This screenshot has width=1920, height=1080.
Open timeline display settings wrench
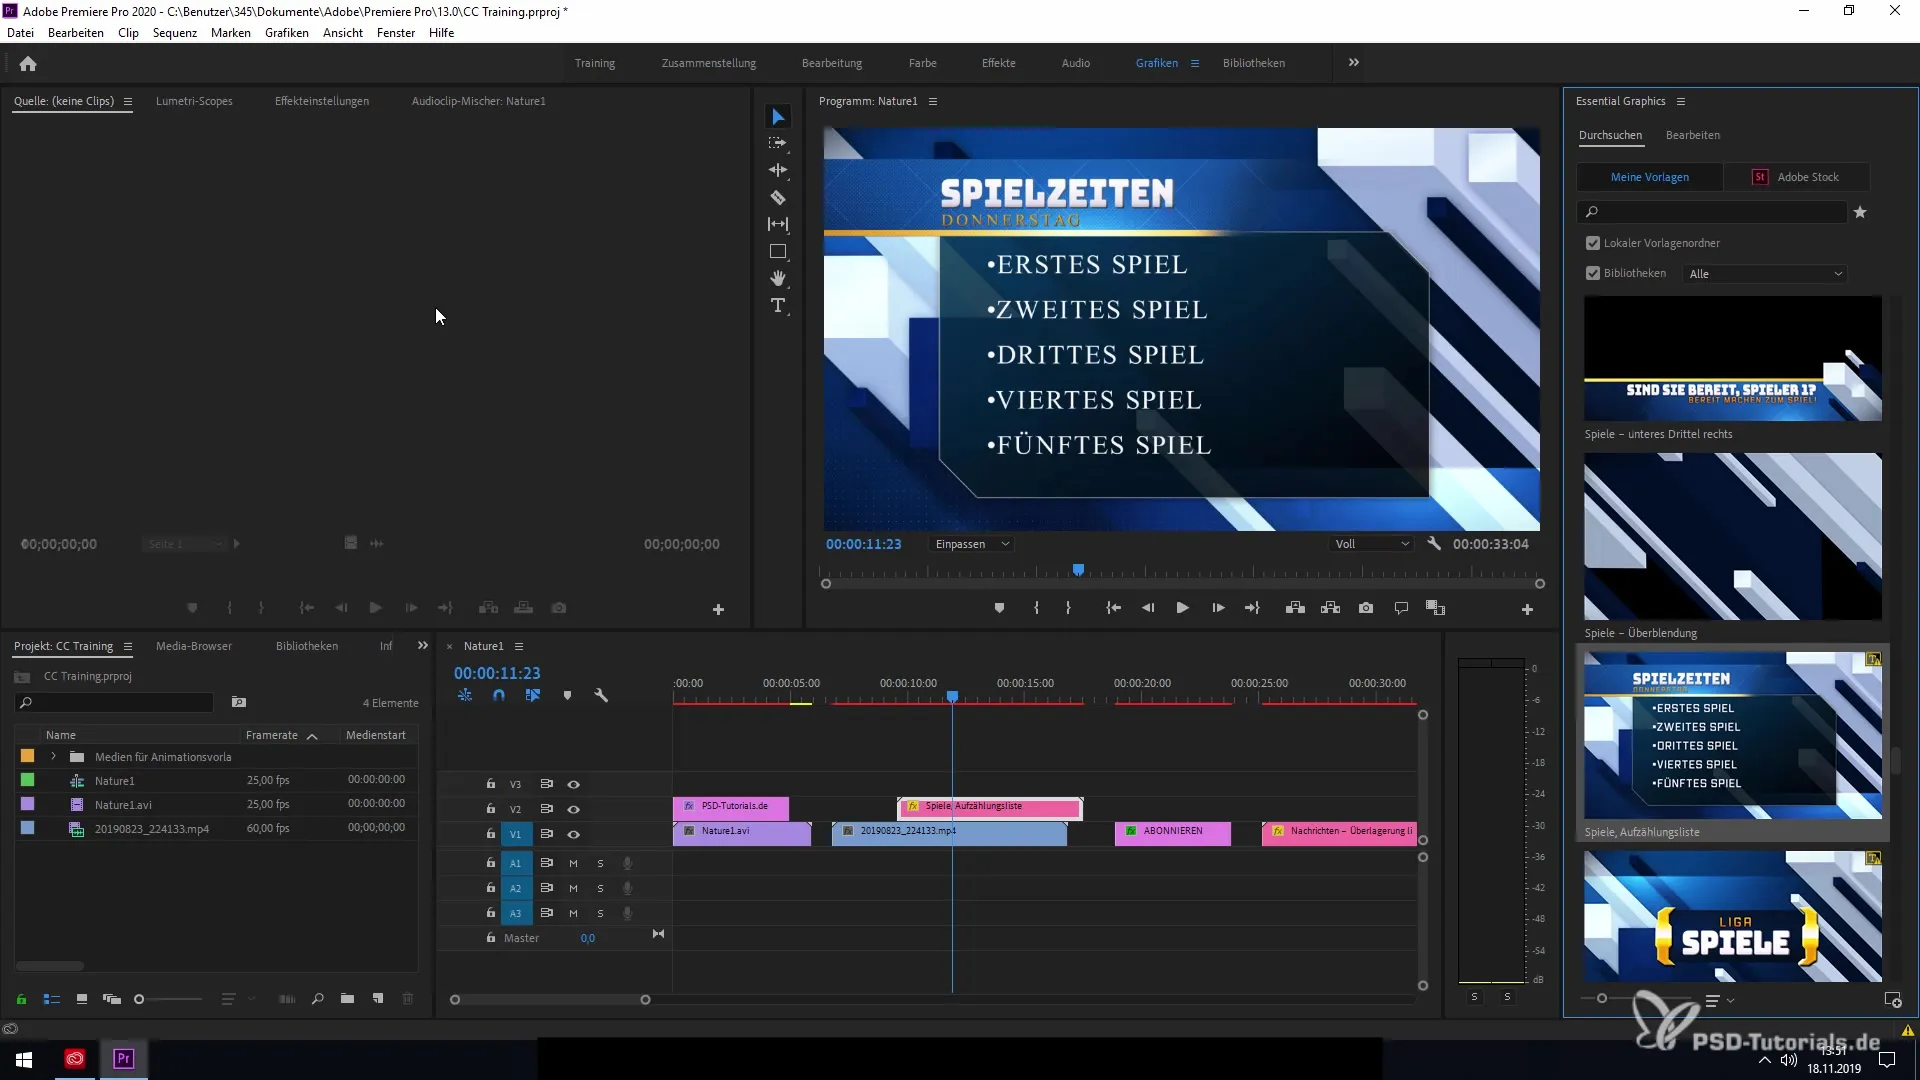coord(601,695)
